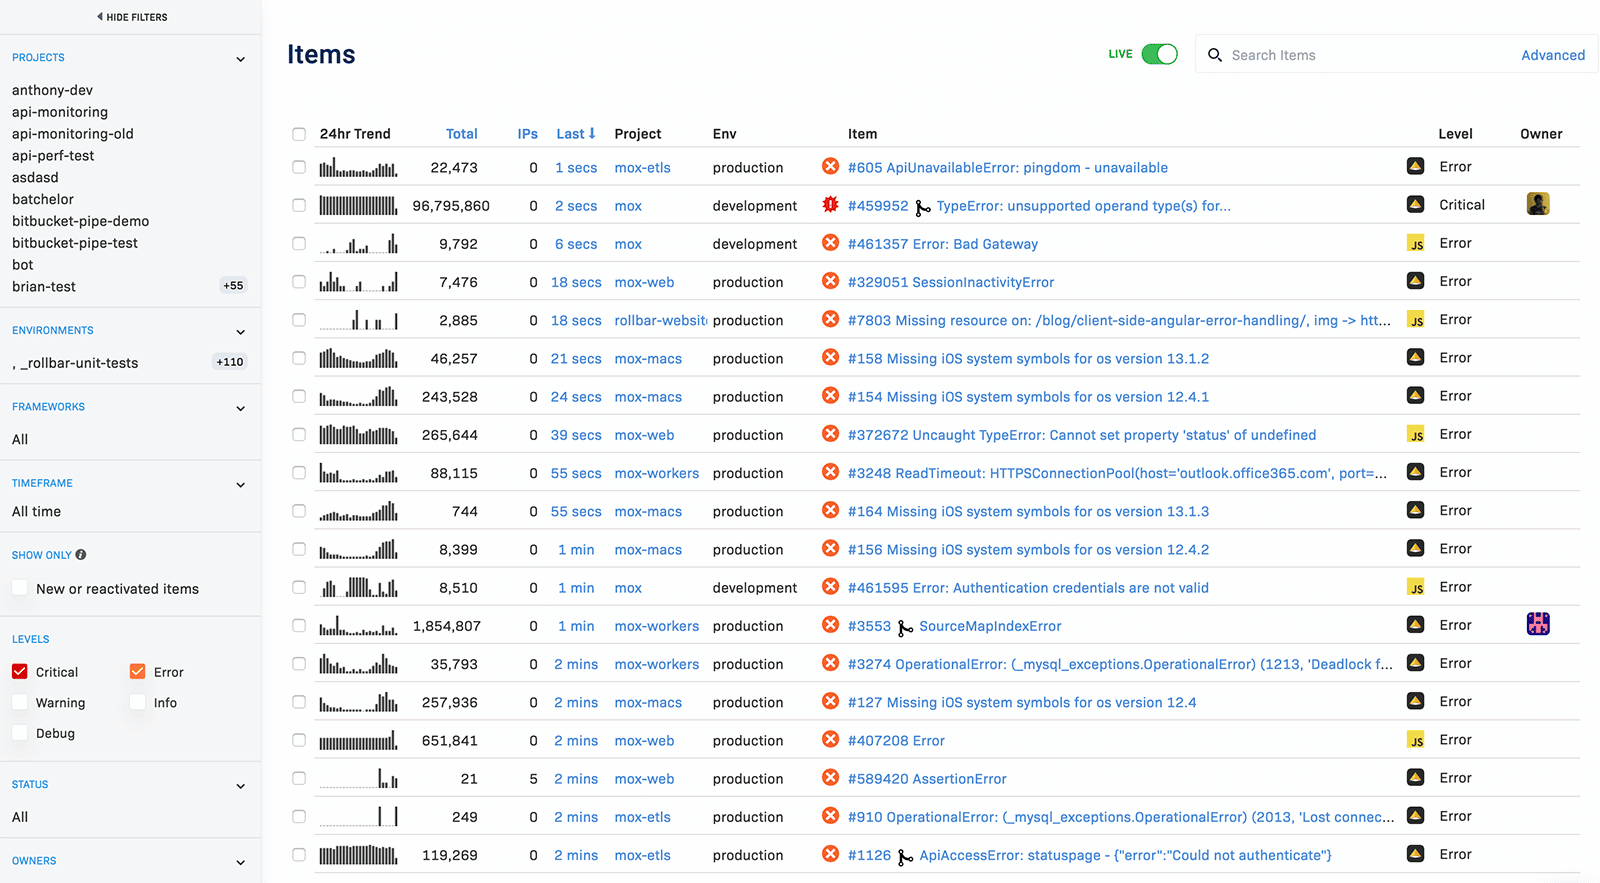Check the Info level checkbox
The height and width of the screenshot is (883, 1600).
138,702
